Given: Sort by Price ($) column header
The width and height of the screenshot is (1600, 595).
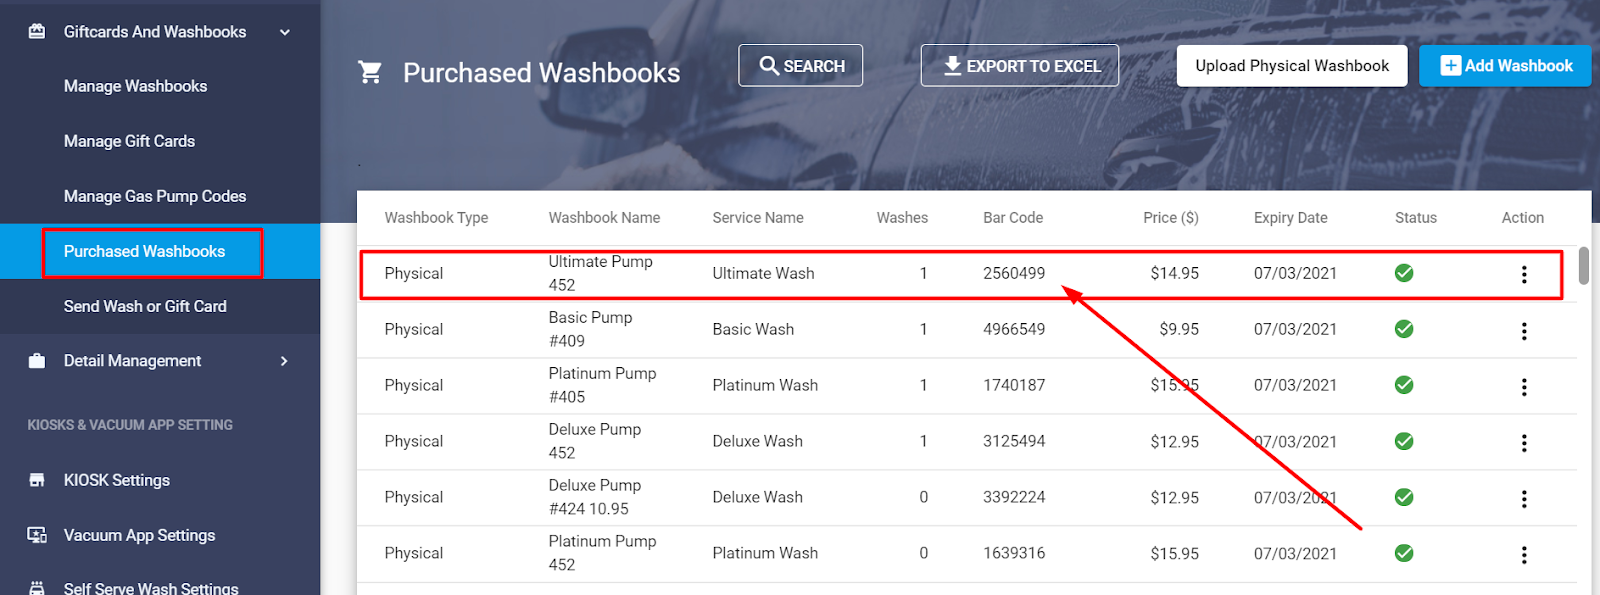Looking at the screenshot, I should (x=1171, y=217).
